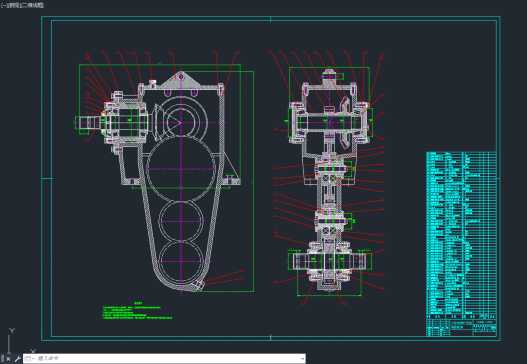527x364 pixels.
Task: Open command line customize wrench menu
Action: click(17, 359)
